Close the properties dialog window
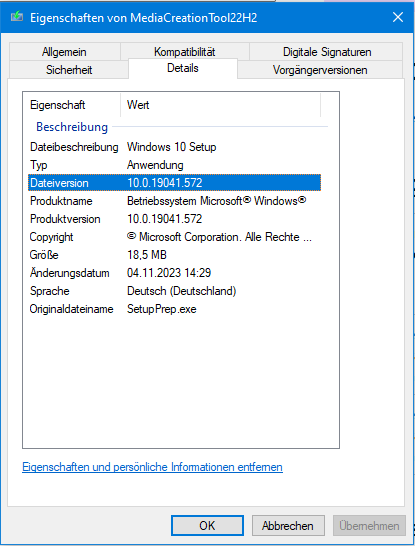415x546 pixels. pyautogui.click(x=398, y=17)
